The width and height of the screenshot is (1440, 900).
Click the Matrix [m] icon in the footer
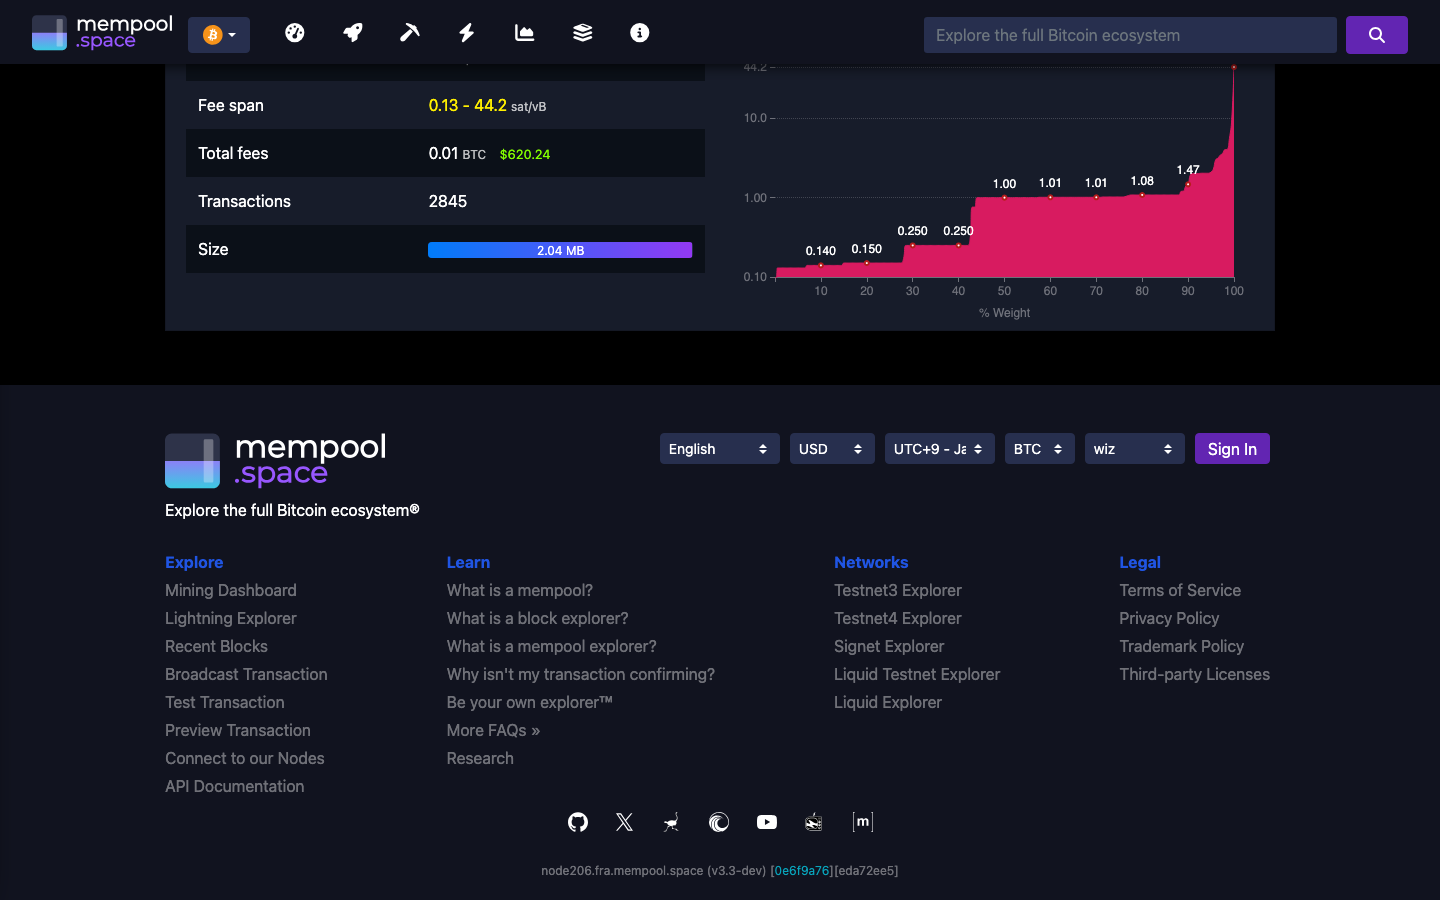tap(862, 822)
